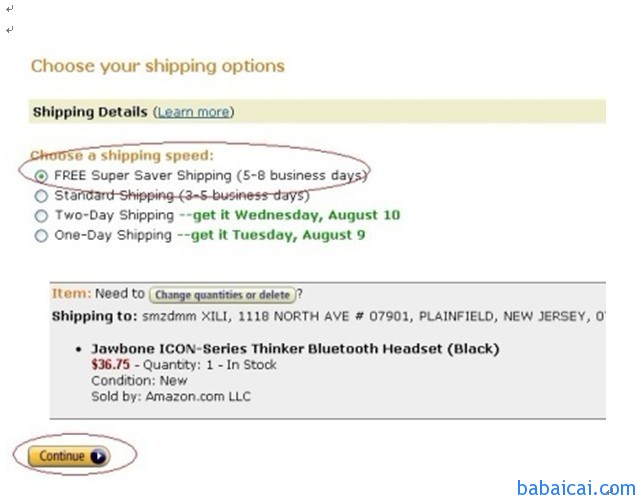Click the Choose your shipping options heading
Viewport: 638px width, 499px height.
point(158,66)
